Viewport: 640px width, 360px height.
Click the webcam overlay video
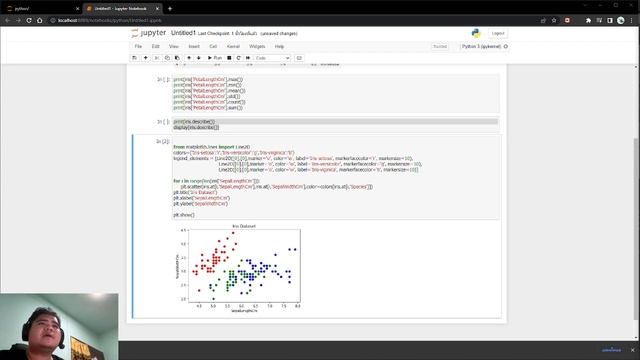click(x=59, y=327)
